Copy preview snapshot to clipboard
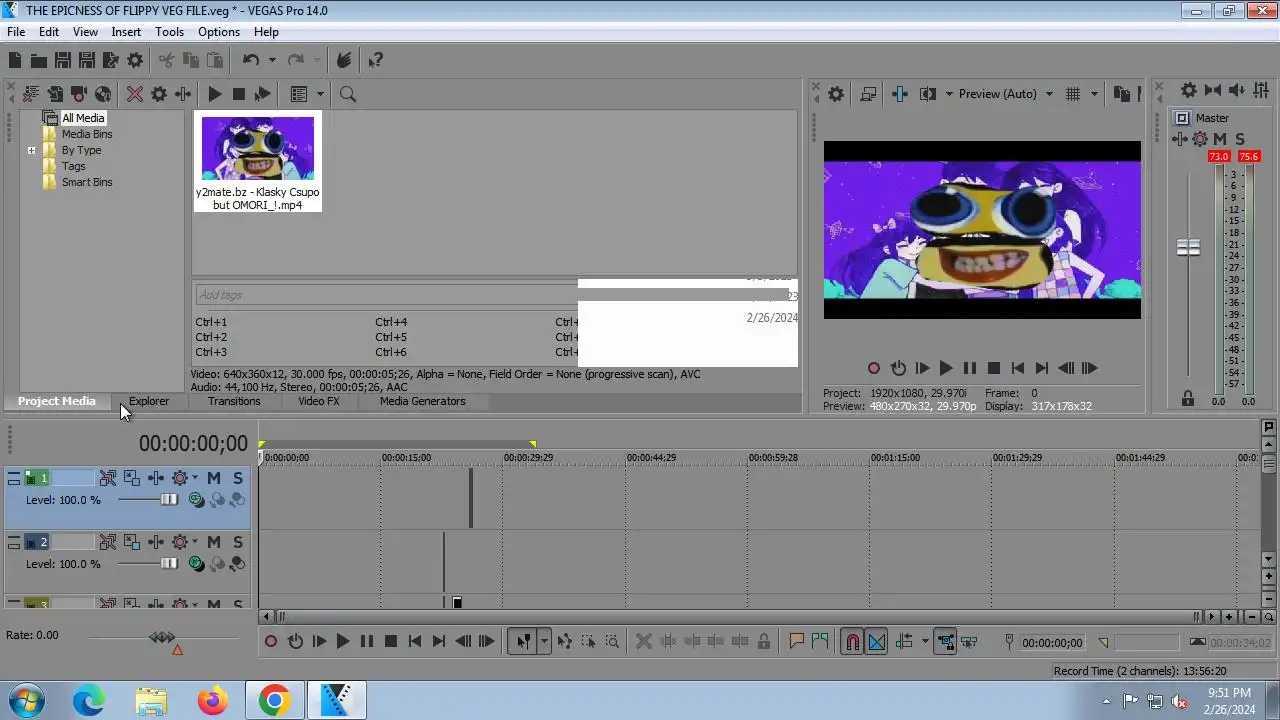Screen dimensions: 1280x720 tap(1122, 94)
